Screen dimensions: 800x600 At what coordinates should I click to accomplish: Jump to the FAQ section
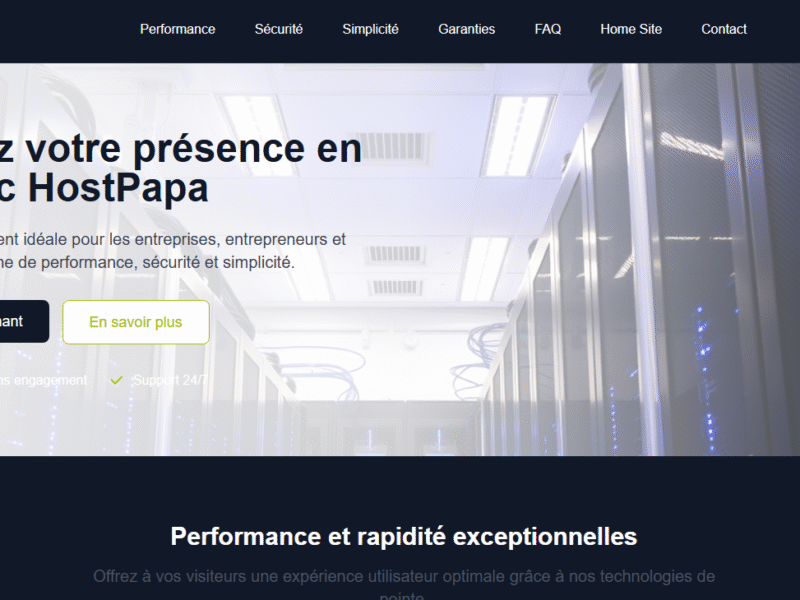pos(548,29)
